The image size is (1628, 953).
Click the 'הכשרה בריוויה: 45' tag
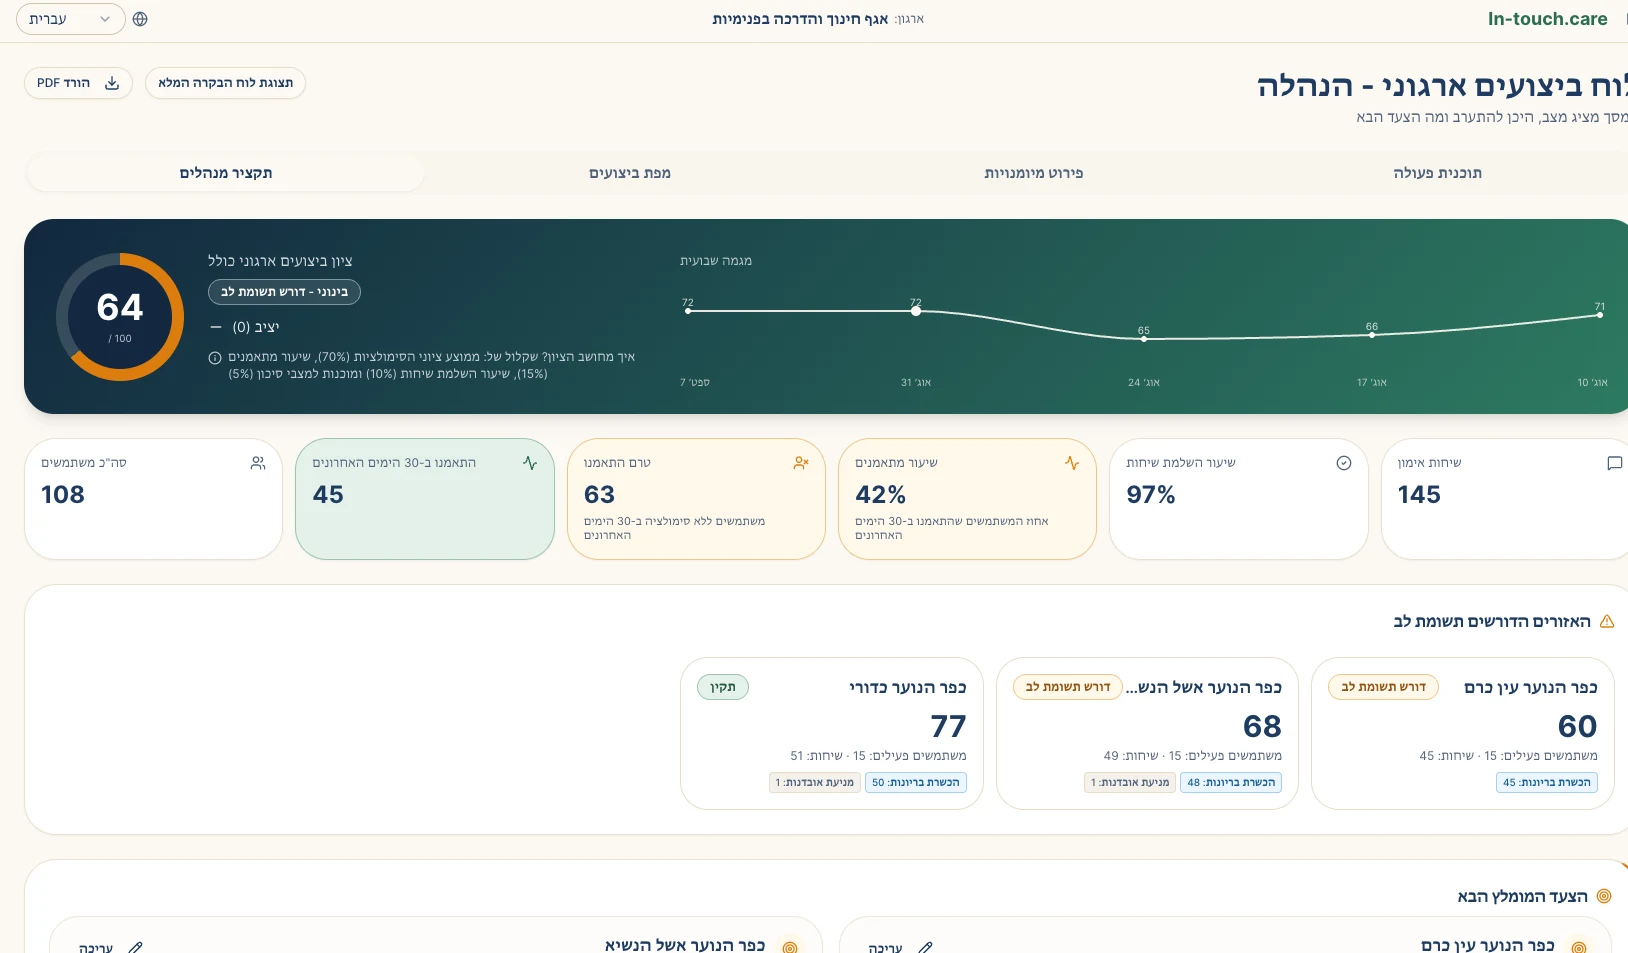pyautogui.click(x=1547, y=782)
